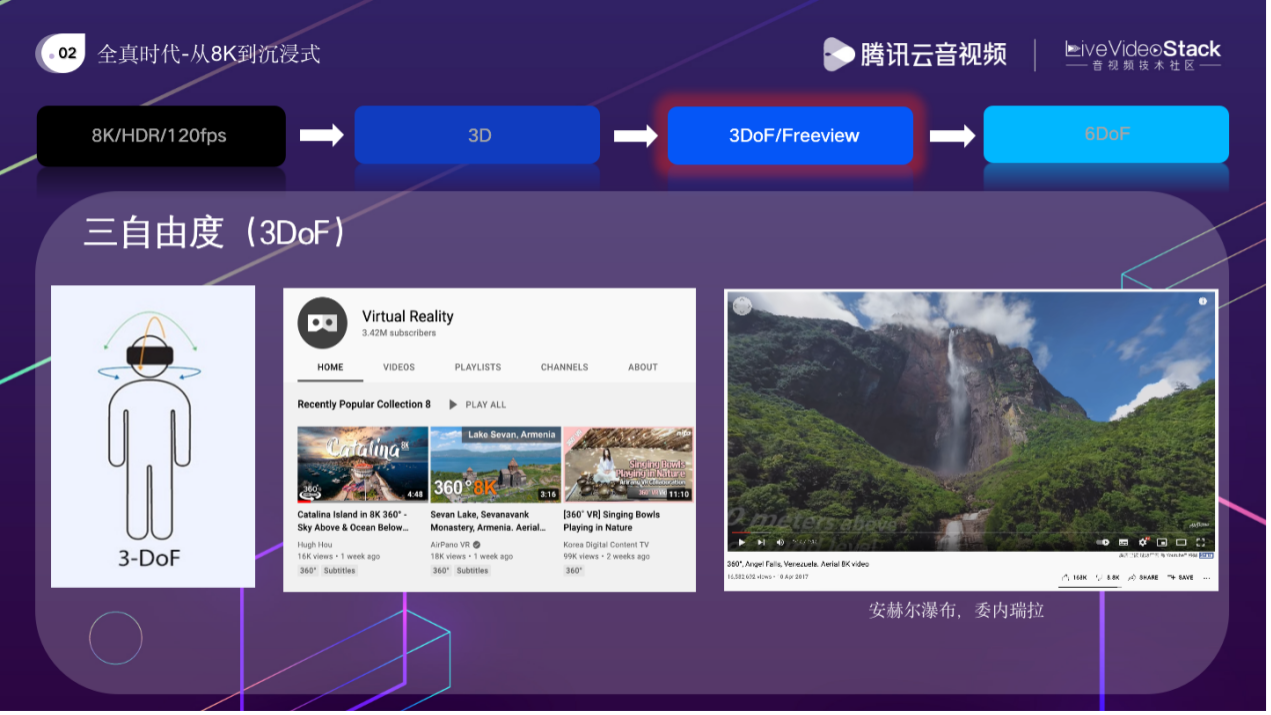Open the PLAYLISTS channel tab
This screenshot has height=715, width=1271.
click(x=478, y=367)
